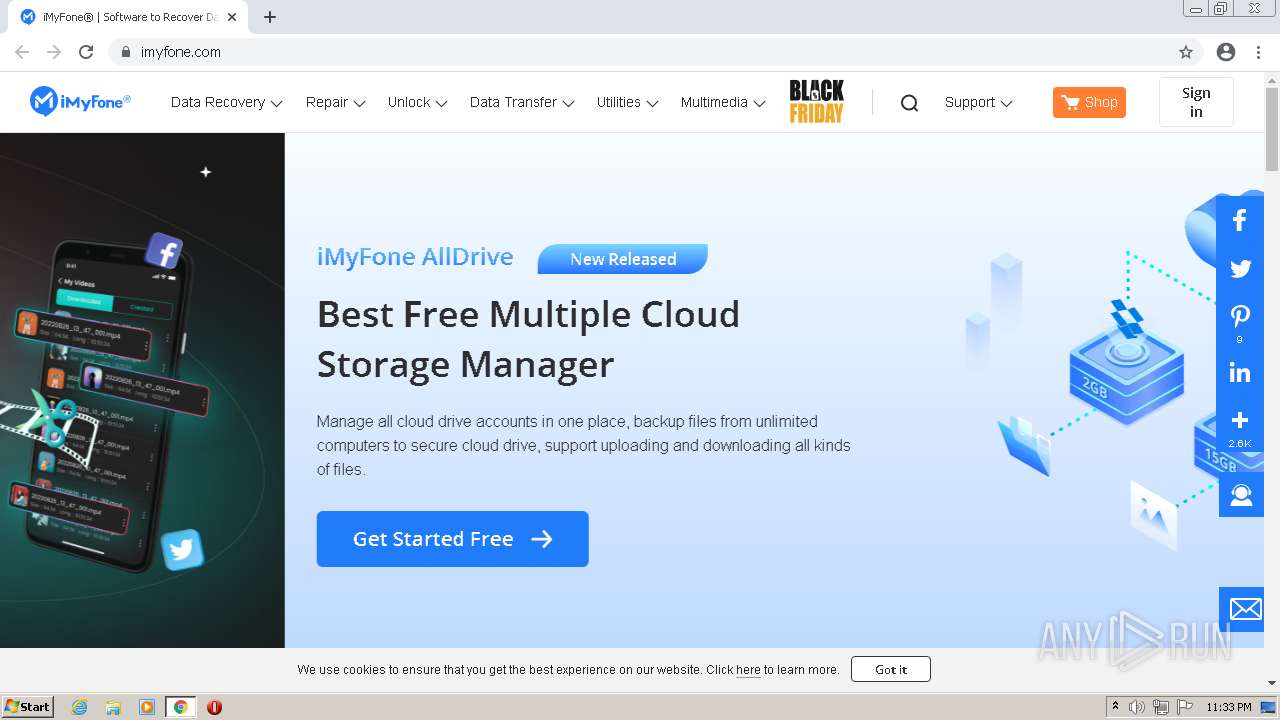
Task: Close the iMyFone browser tab
Action: pyautogui.click(x=232, y=17)
